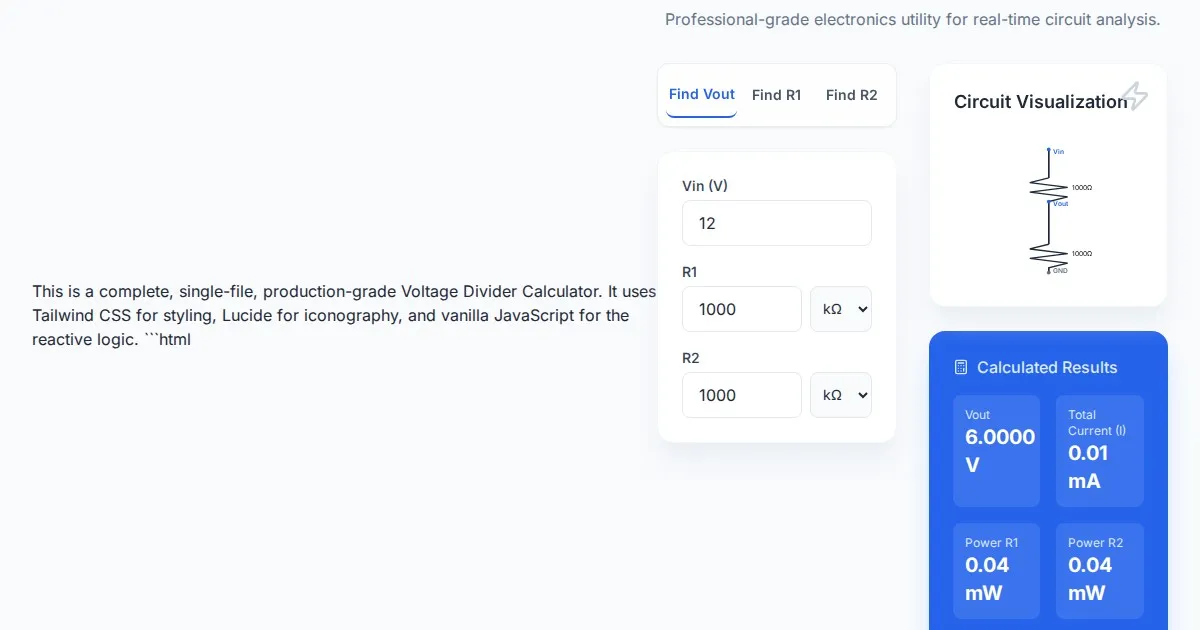
Task: Open the R2 unit dropdown showing kΩ
Action: point(840,395)
